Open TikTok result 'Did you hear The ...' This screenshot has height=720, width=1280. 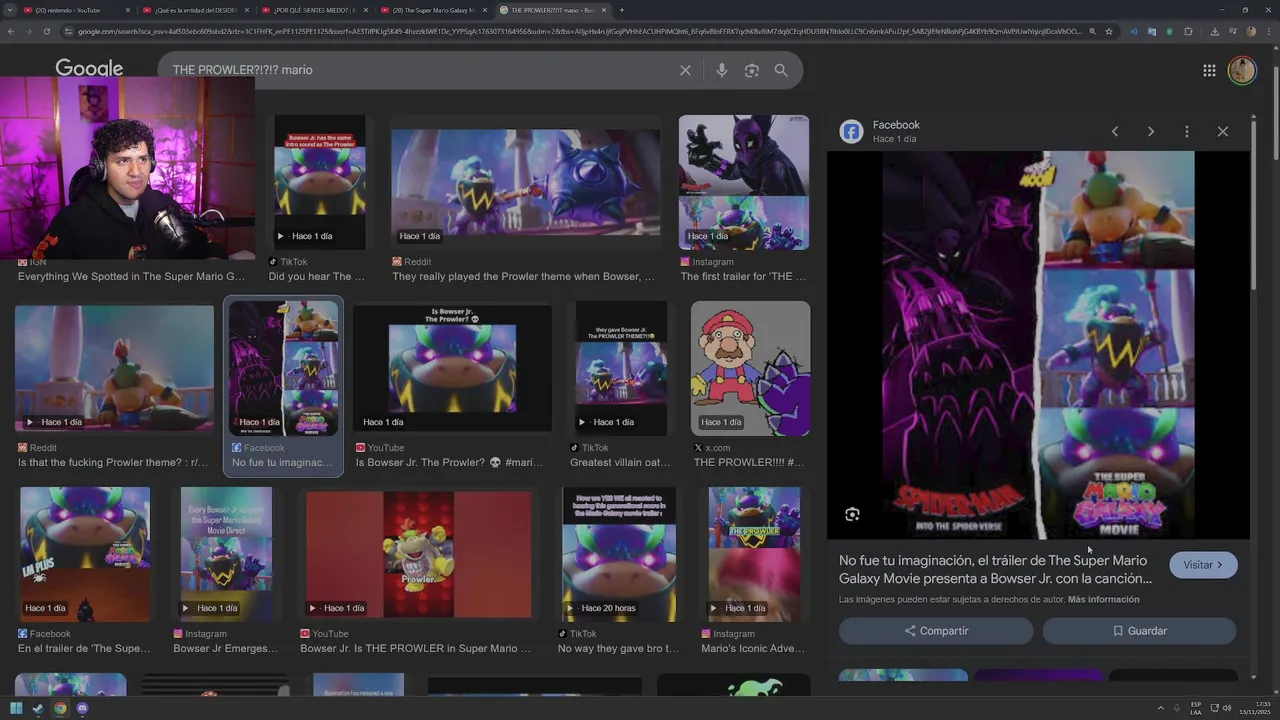319,198
